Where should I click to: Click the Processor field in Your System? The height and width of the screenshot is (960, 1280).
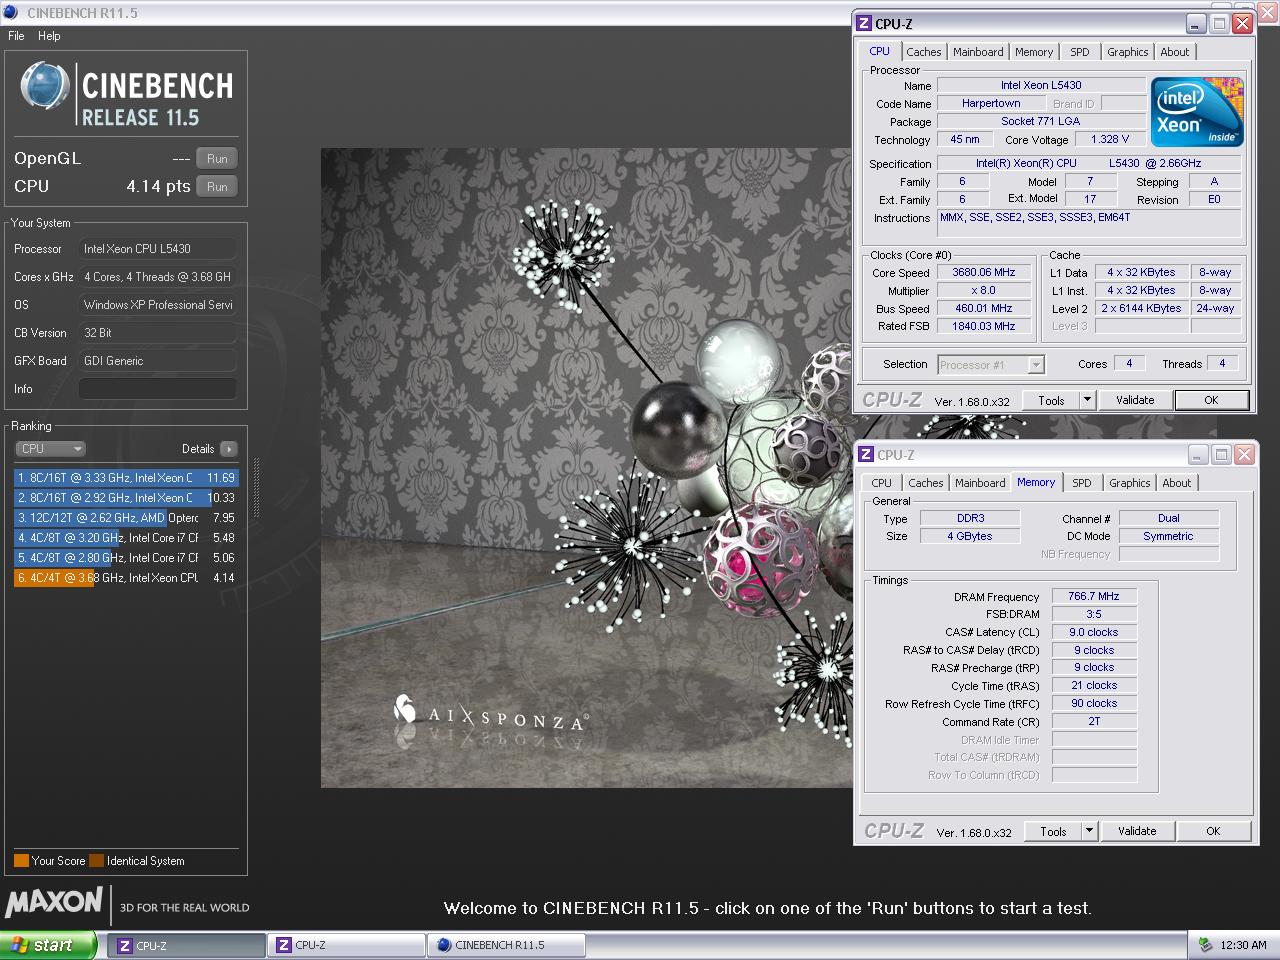(158, 249)
